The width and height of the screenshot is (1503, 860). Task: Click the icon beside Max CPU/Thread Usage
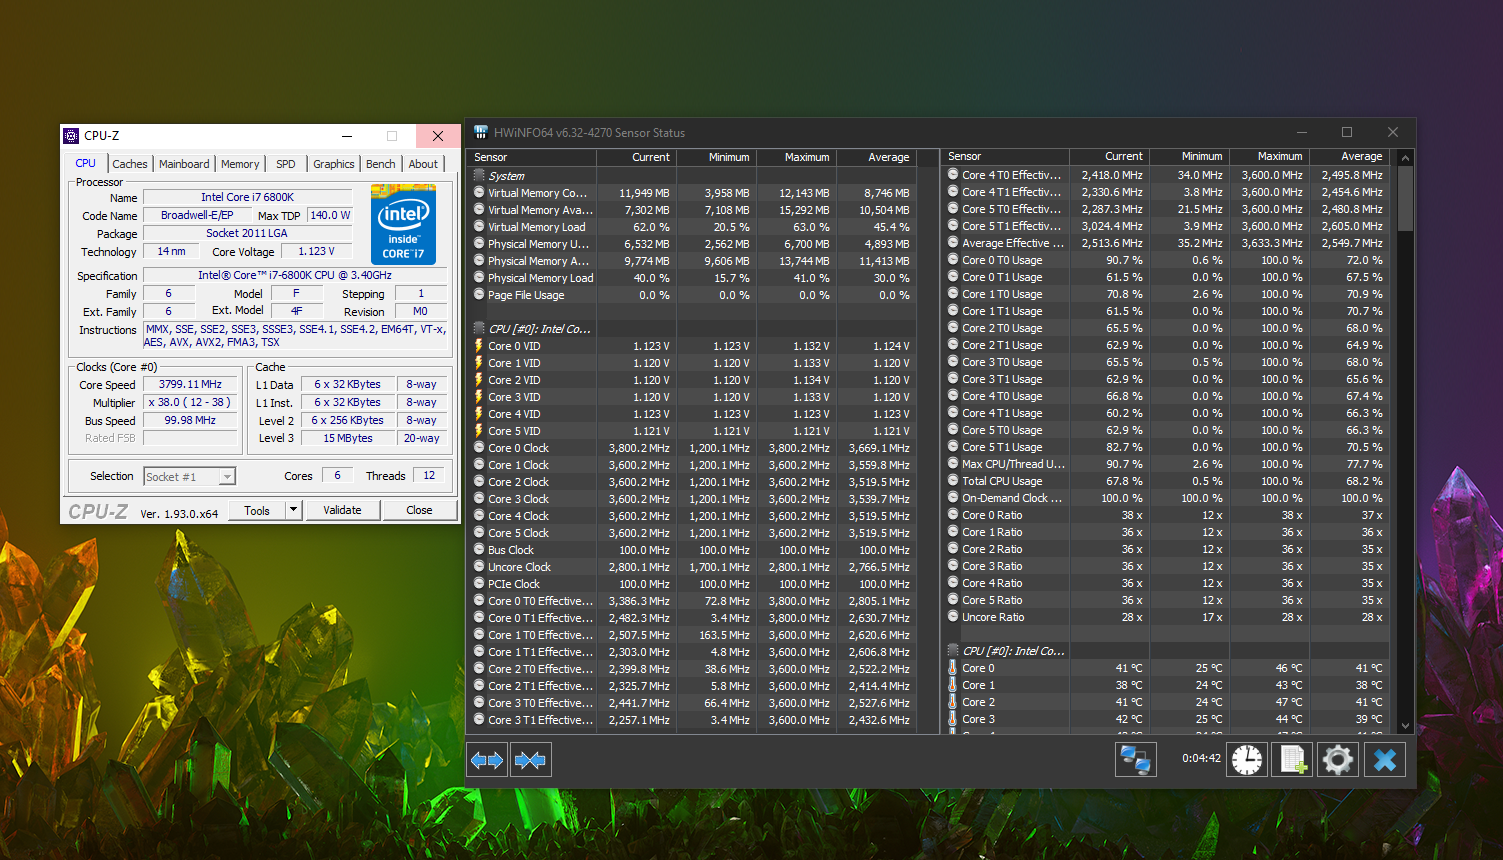point(953,464)
